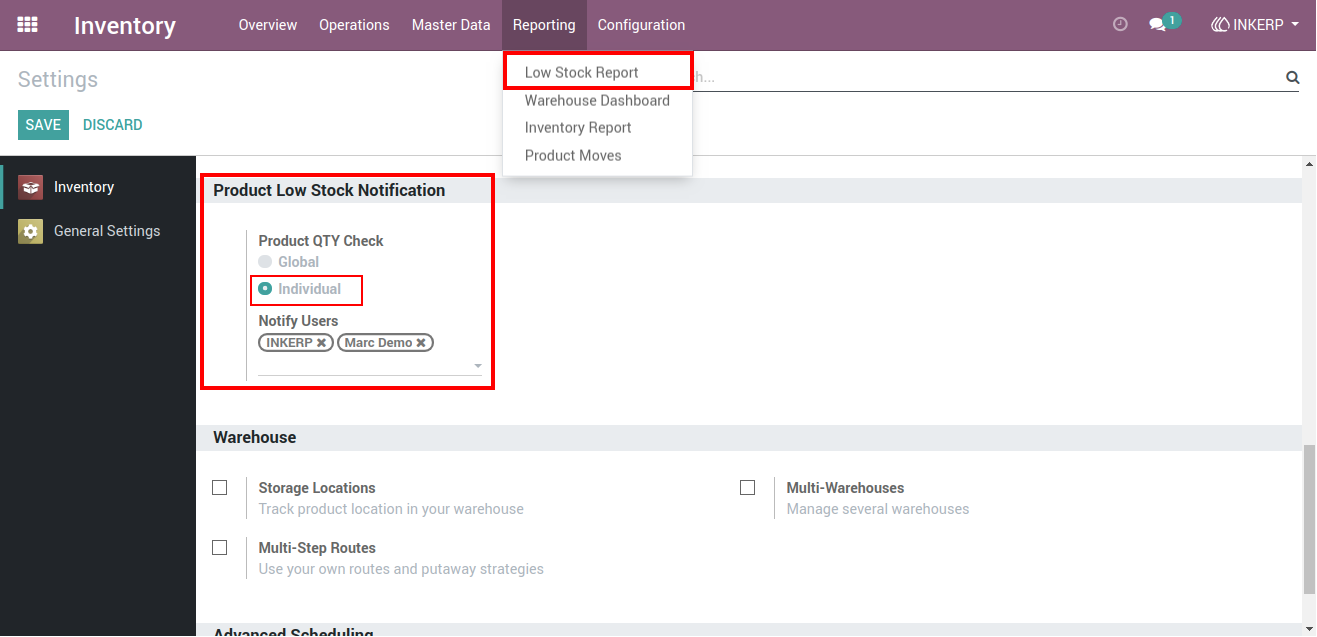Collapse the Reporting menu
The height and width of the screenshot is (637, 1317).
pos(544,25)
